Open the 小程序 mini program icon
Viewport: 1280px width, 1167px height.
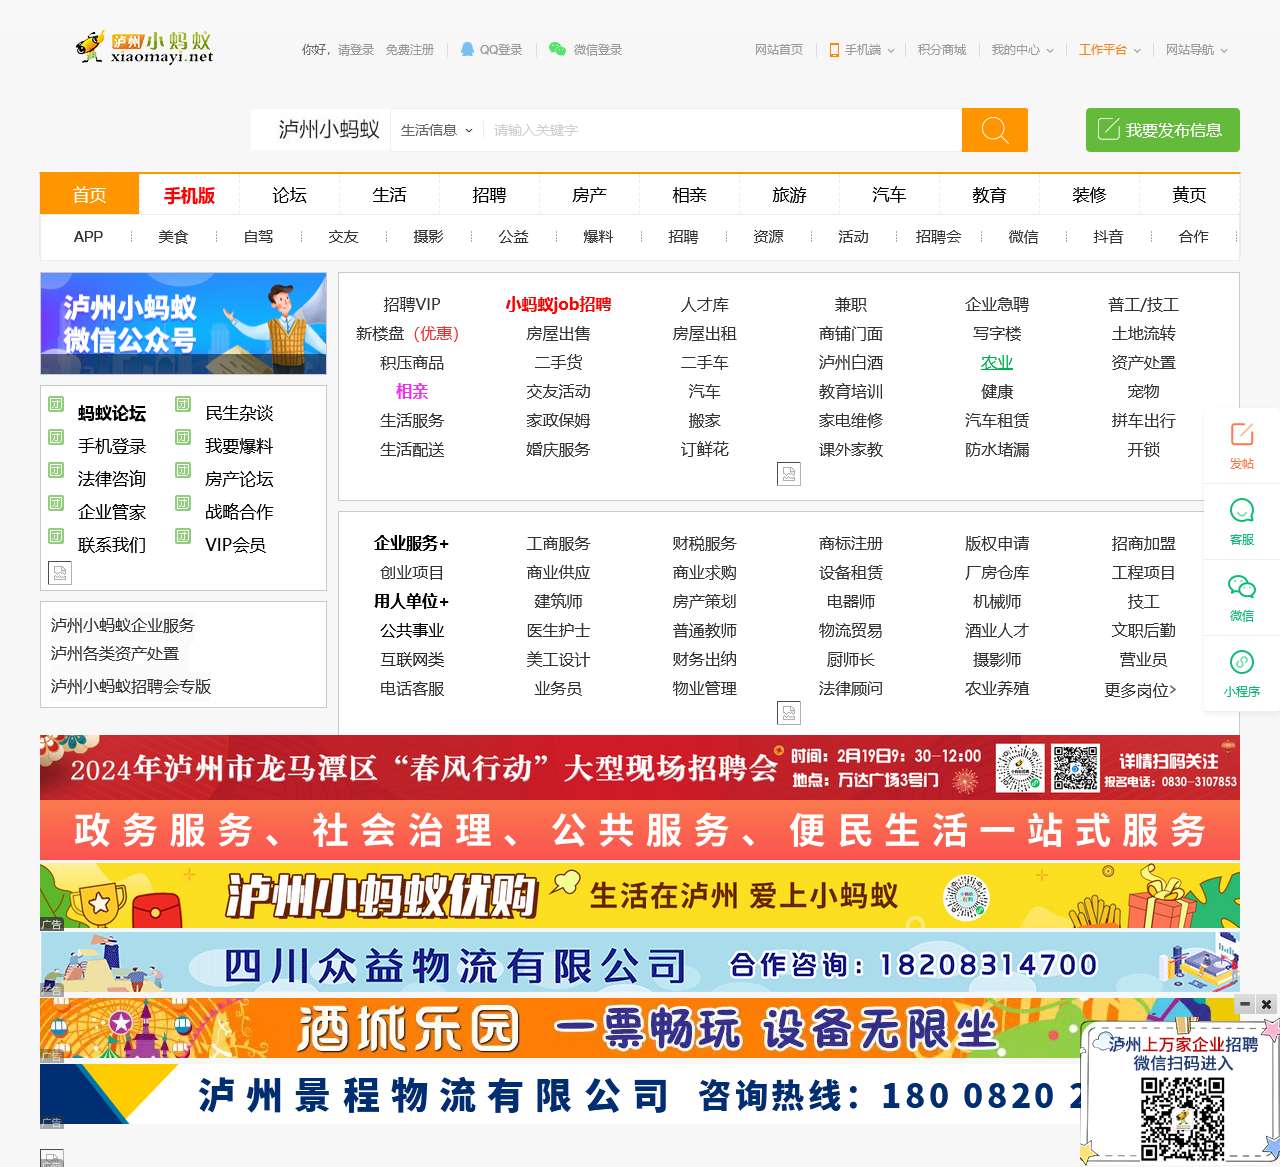(1241, 663)
